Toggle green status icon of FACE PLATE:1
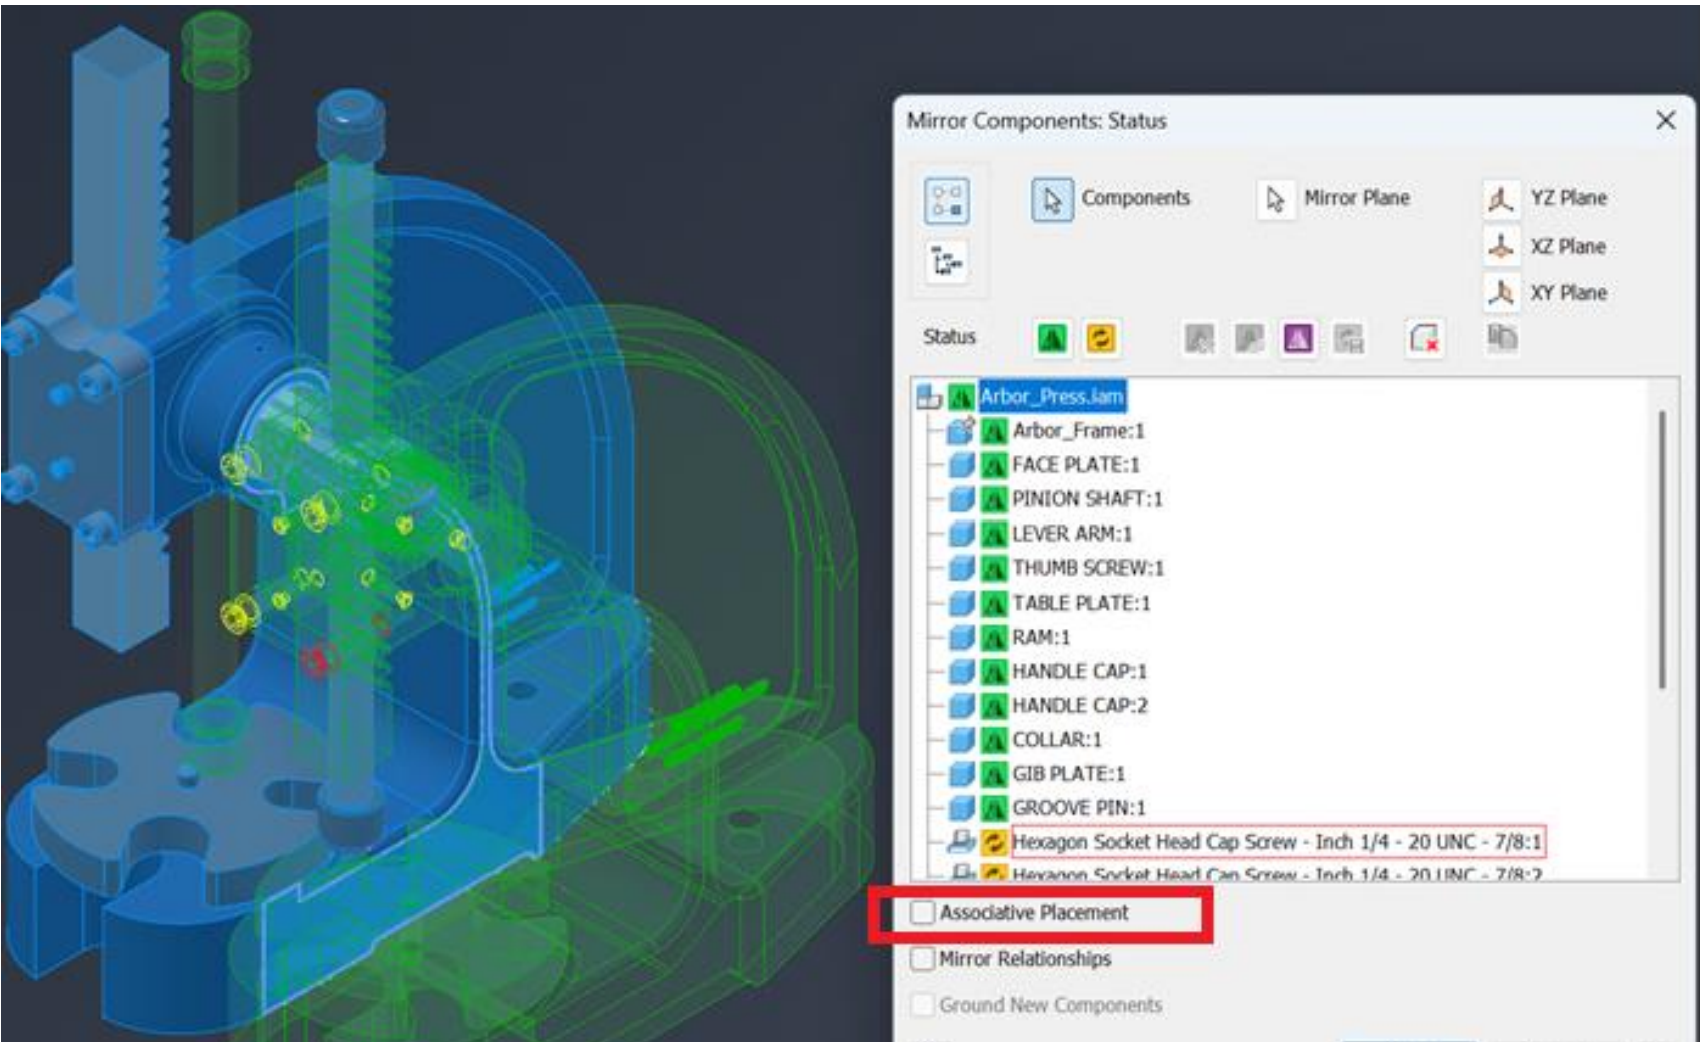Viewport: 1700px width, 1042px height. (x=994, y=465)
